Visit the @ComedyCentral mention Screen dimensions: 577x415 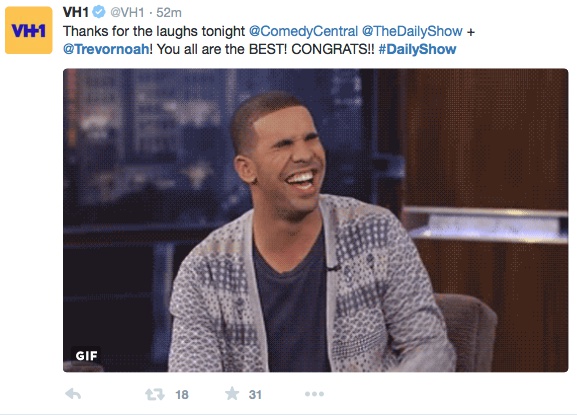303,31
